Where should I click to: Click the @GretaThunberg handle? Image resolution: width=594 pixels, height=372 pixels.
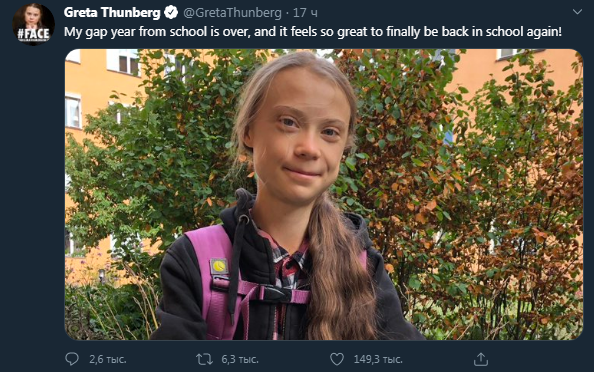click(233, 13)
